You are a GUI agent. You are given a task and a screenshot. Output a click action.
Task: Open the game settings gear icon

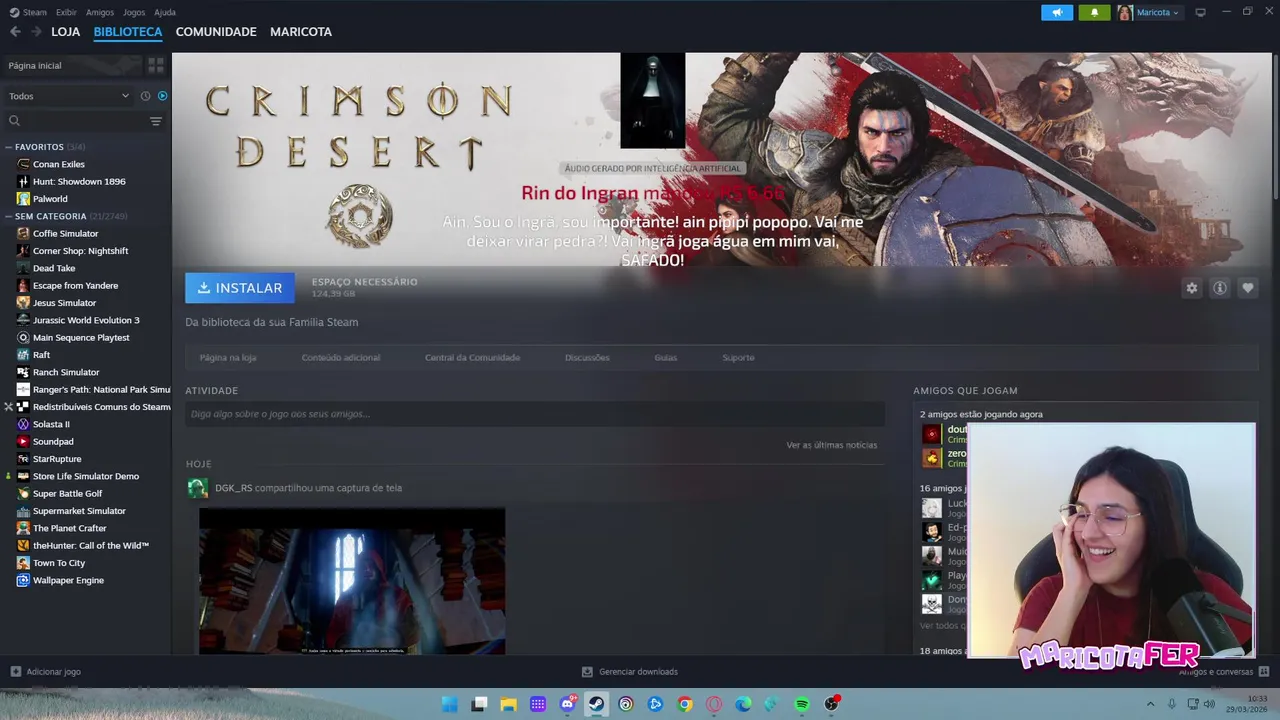[x=1192, y=288]
